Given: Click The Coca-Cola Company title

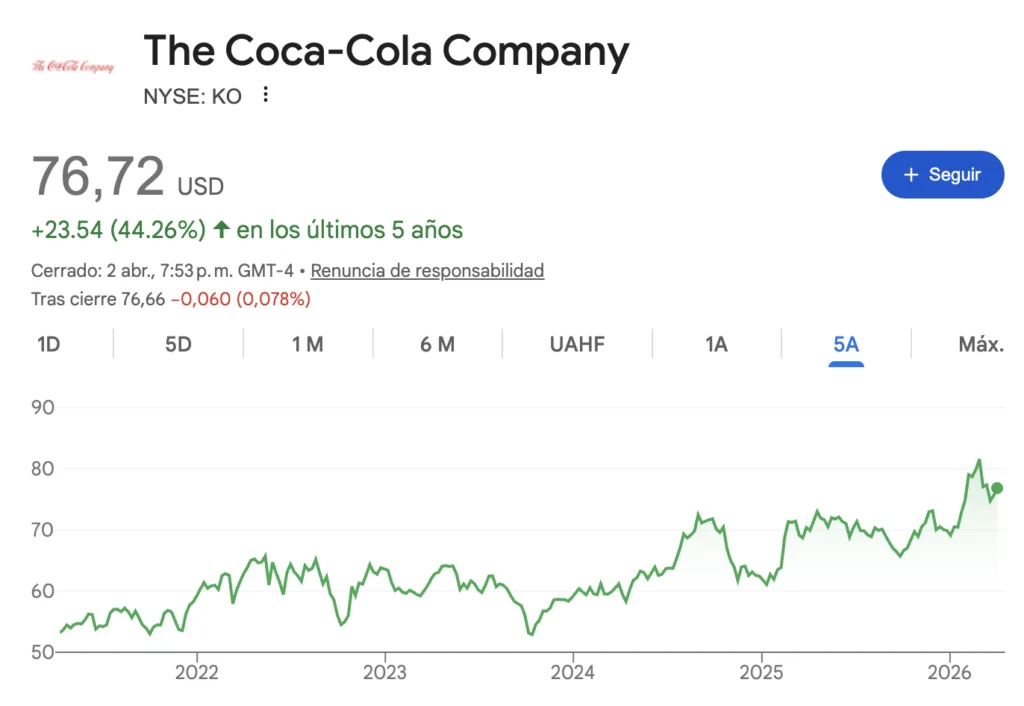Looking at the screenshot, I should (x=386, y=50).
